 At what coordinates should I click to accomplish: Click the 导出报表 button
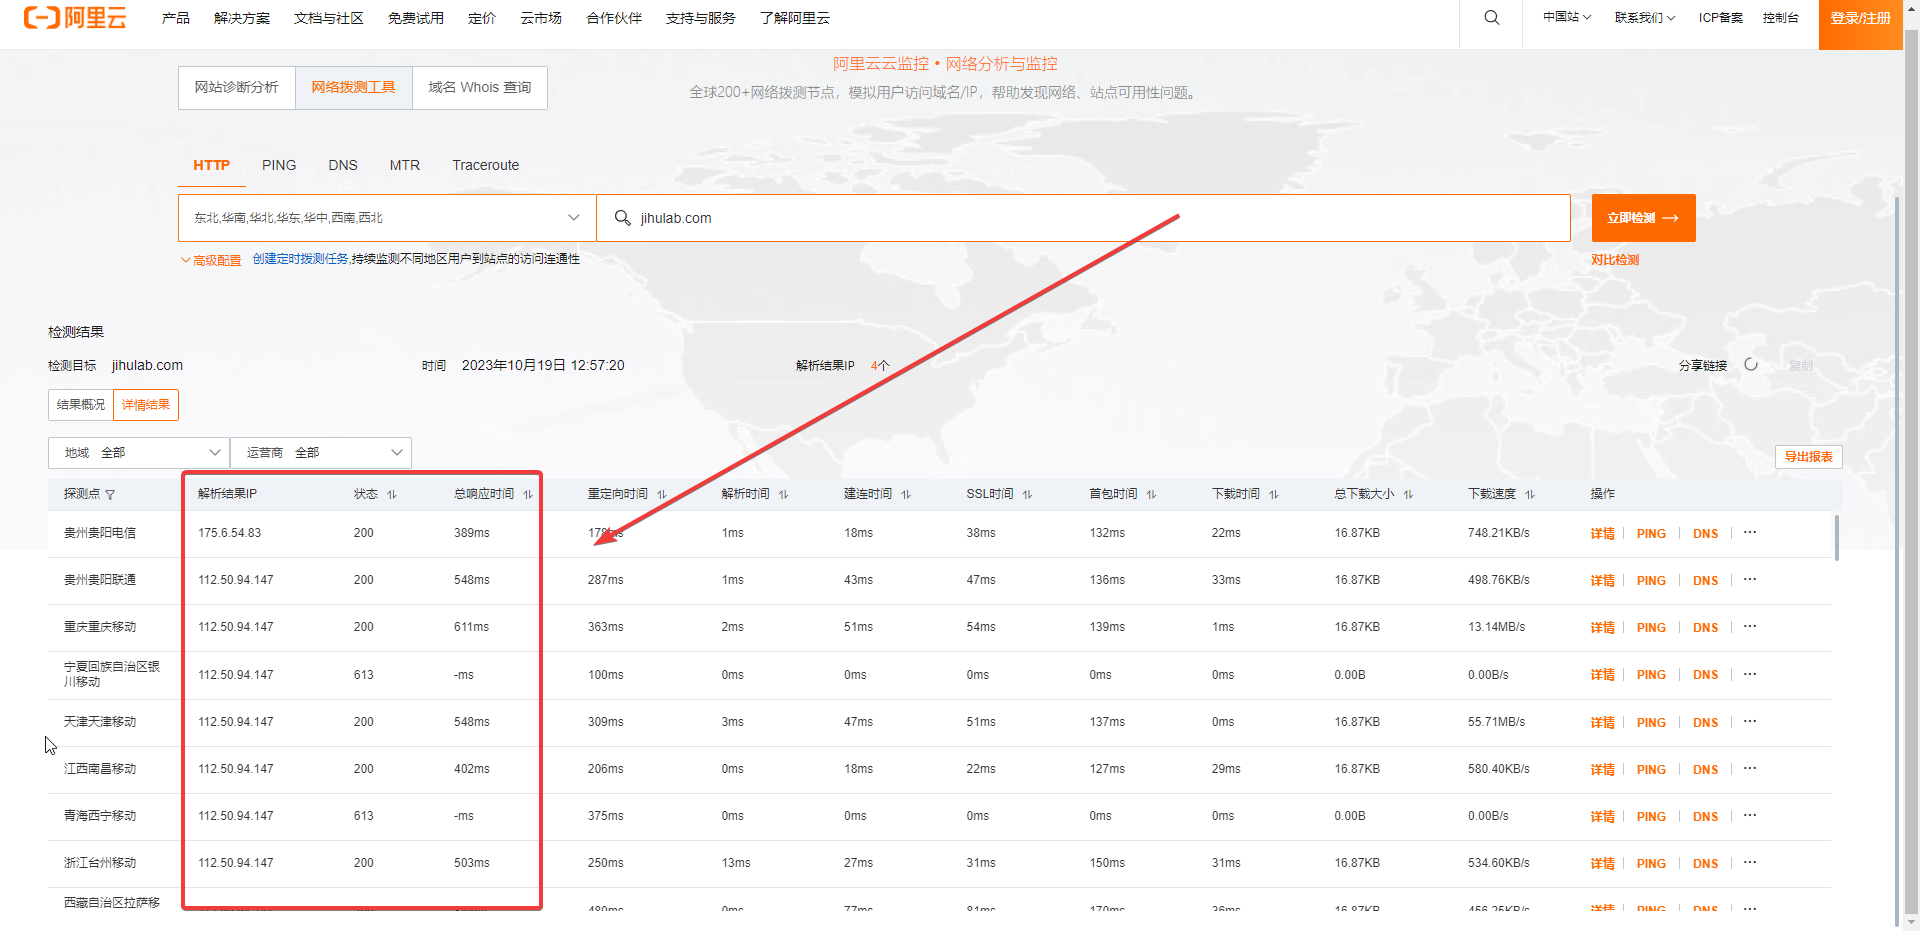(1809, 457)
